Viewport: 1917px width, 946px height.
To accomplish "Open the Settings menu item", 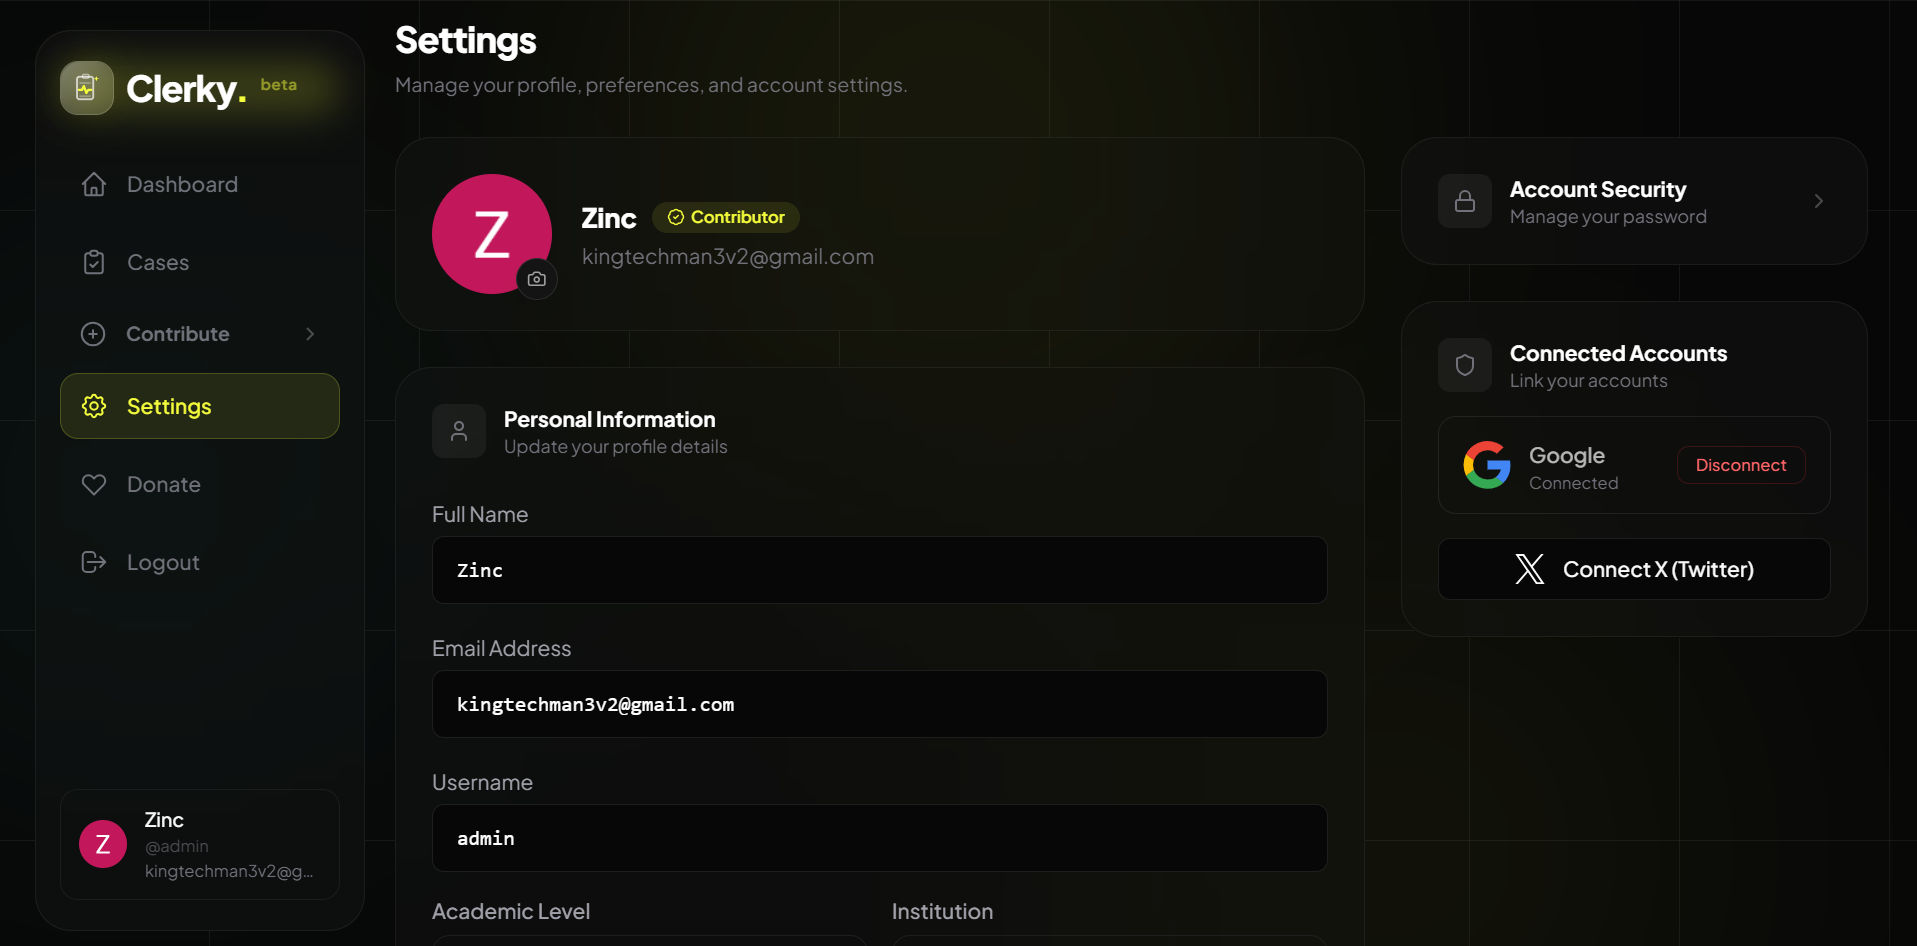I will click(x=200, y=406).
